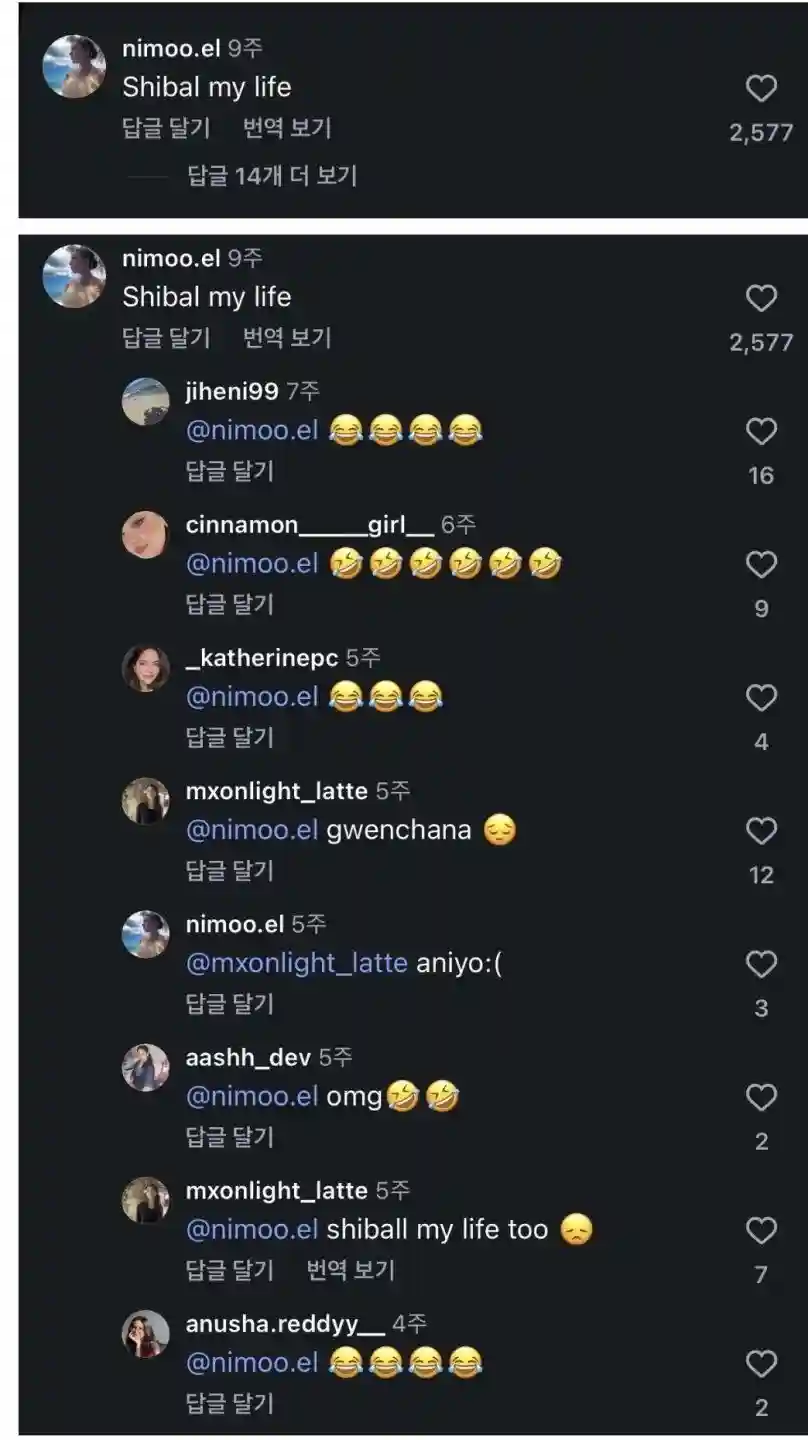Reply (답글 달기) to aashh_dev's comment

click(229, 1137)
